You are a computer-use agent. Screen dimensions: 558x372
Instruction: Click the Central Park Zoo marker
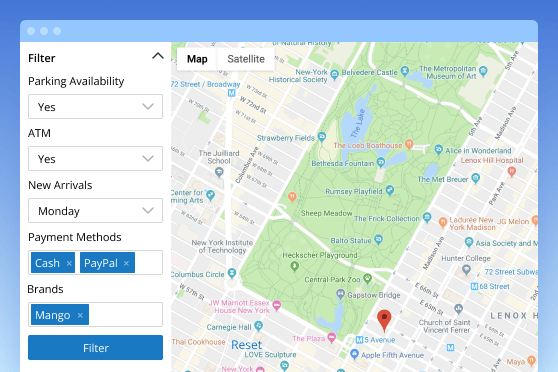pyautogui.click(x=367, y=278)
